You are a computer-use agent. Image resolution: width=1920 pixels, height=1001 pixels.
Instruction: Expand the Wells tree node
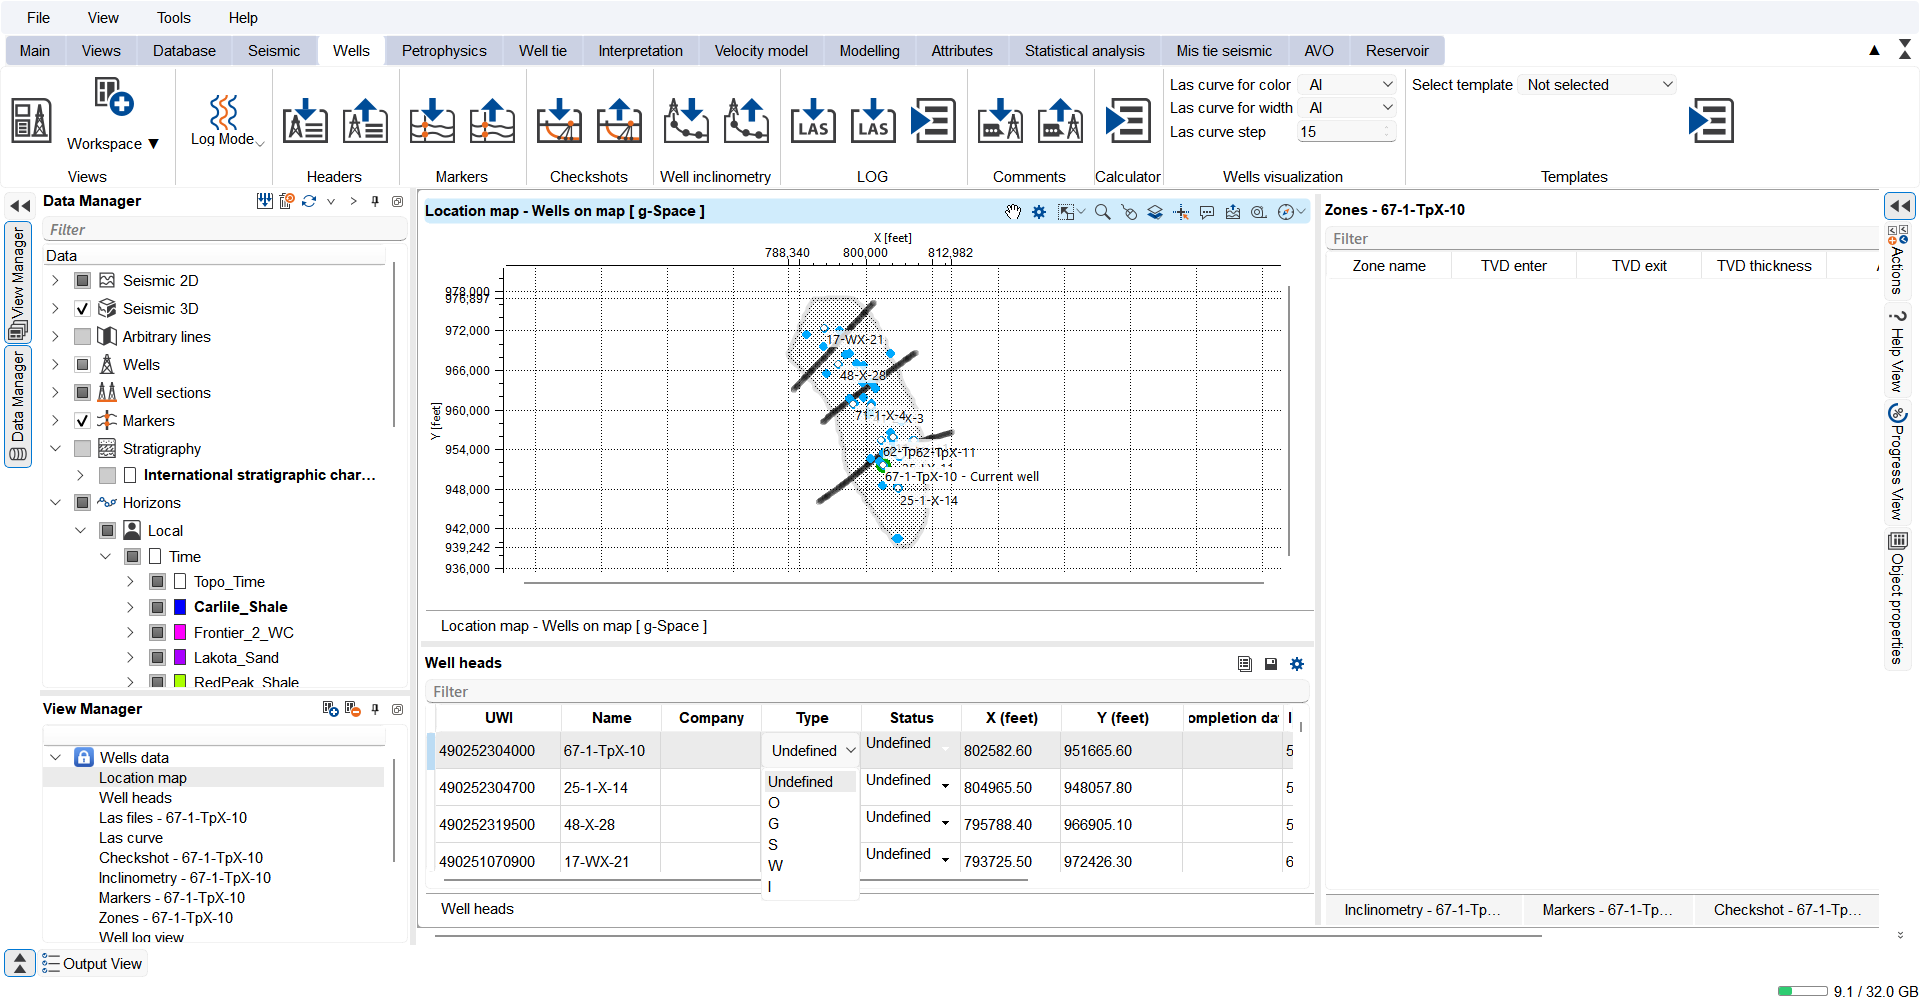click(55, 365)
